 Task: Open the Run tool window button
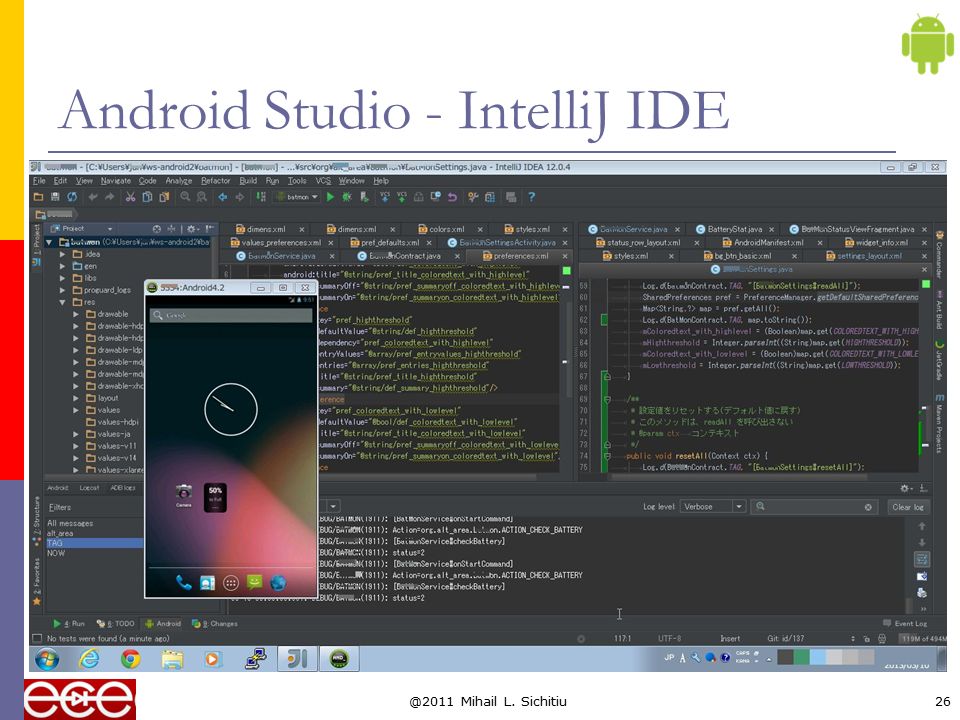tap(69, 624)
